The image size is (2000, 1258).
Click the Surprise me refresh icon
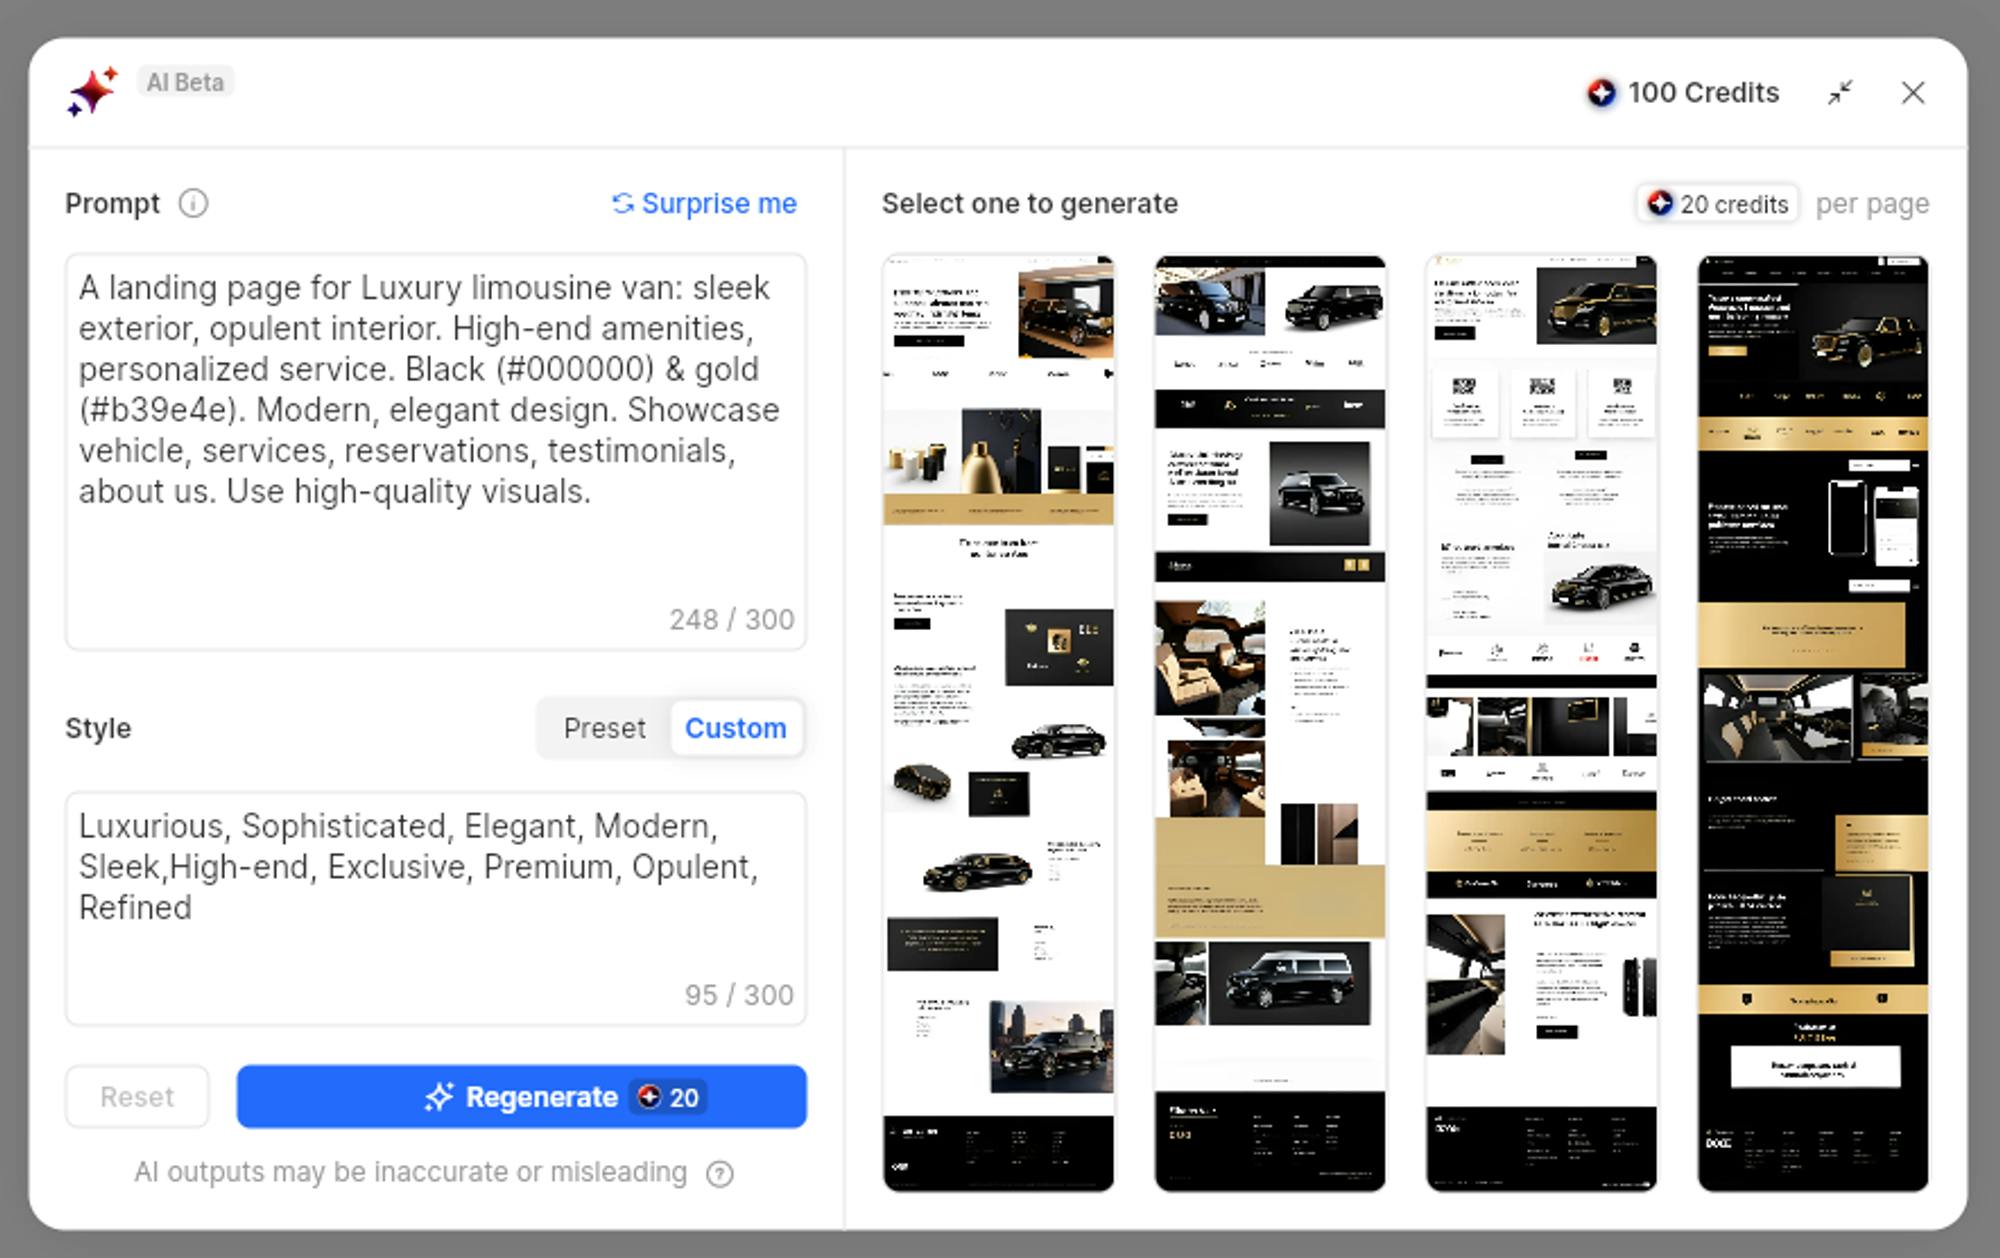[623, 204]
